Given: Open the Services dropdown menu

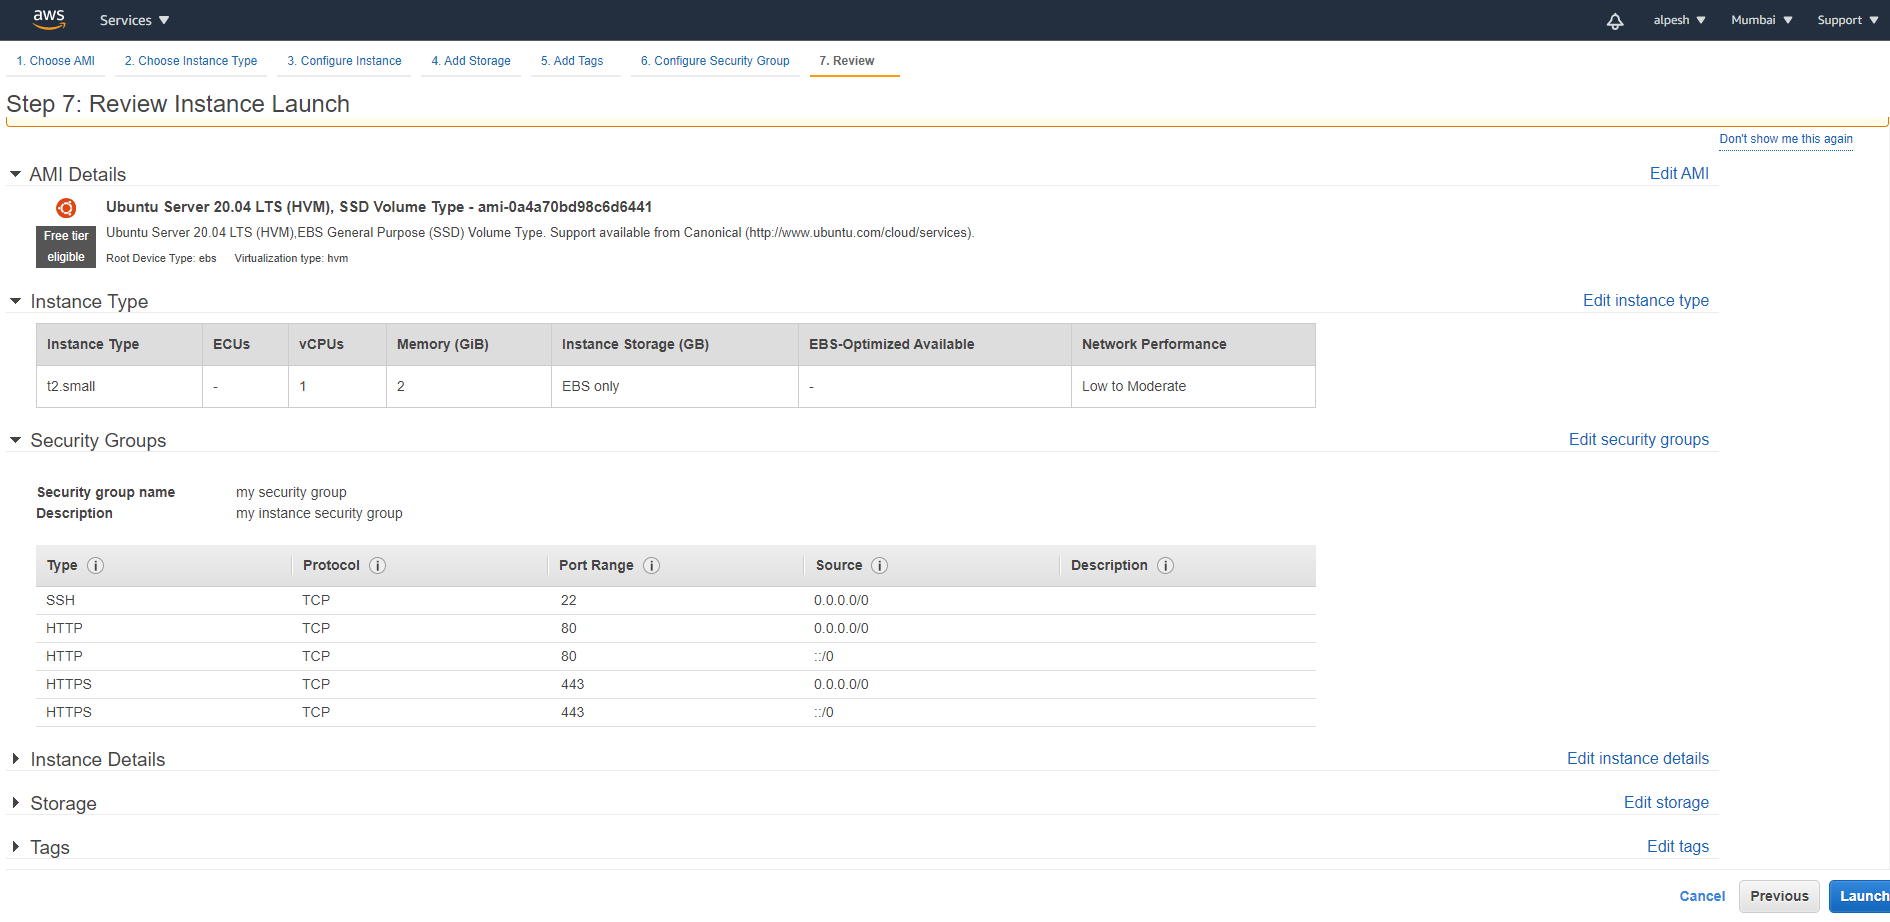Looking at the screenshot, I should (x=134, y=20).
